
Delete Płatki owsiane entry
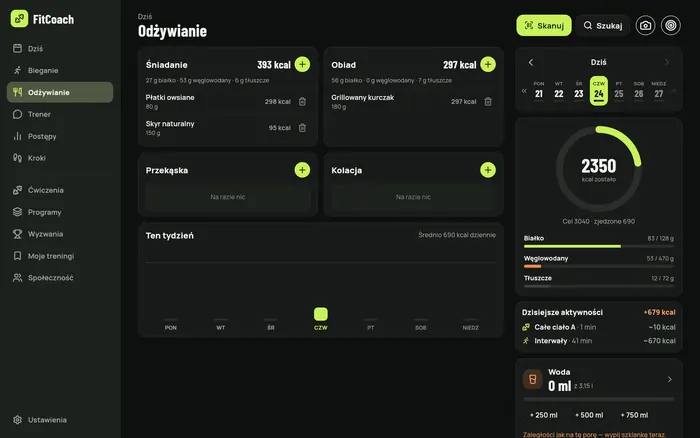(x=302, y=101)
